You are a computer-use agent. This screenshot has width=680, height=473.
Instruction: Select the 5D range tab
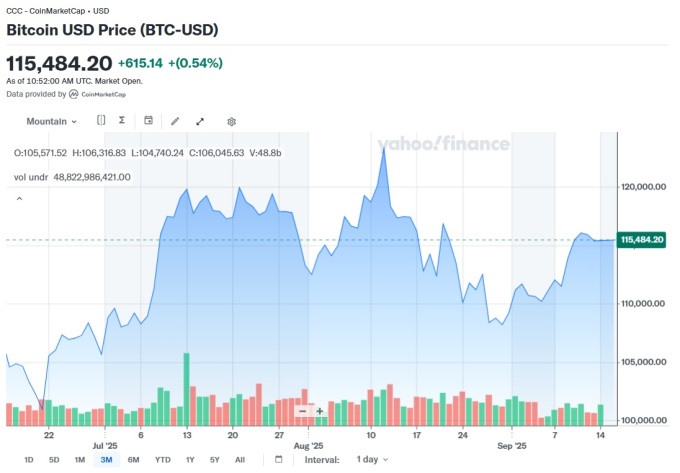[54, 460]
